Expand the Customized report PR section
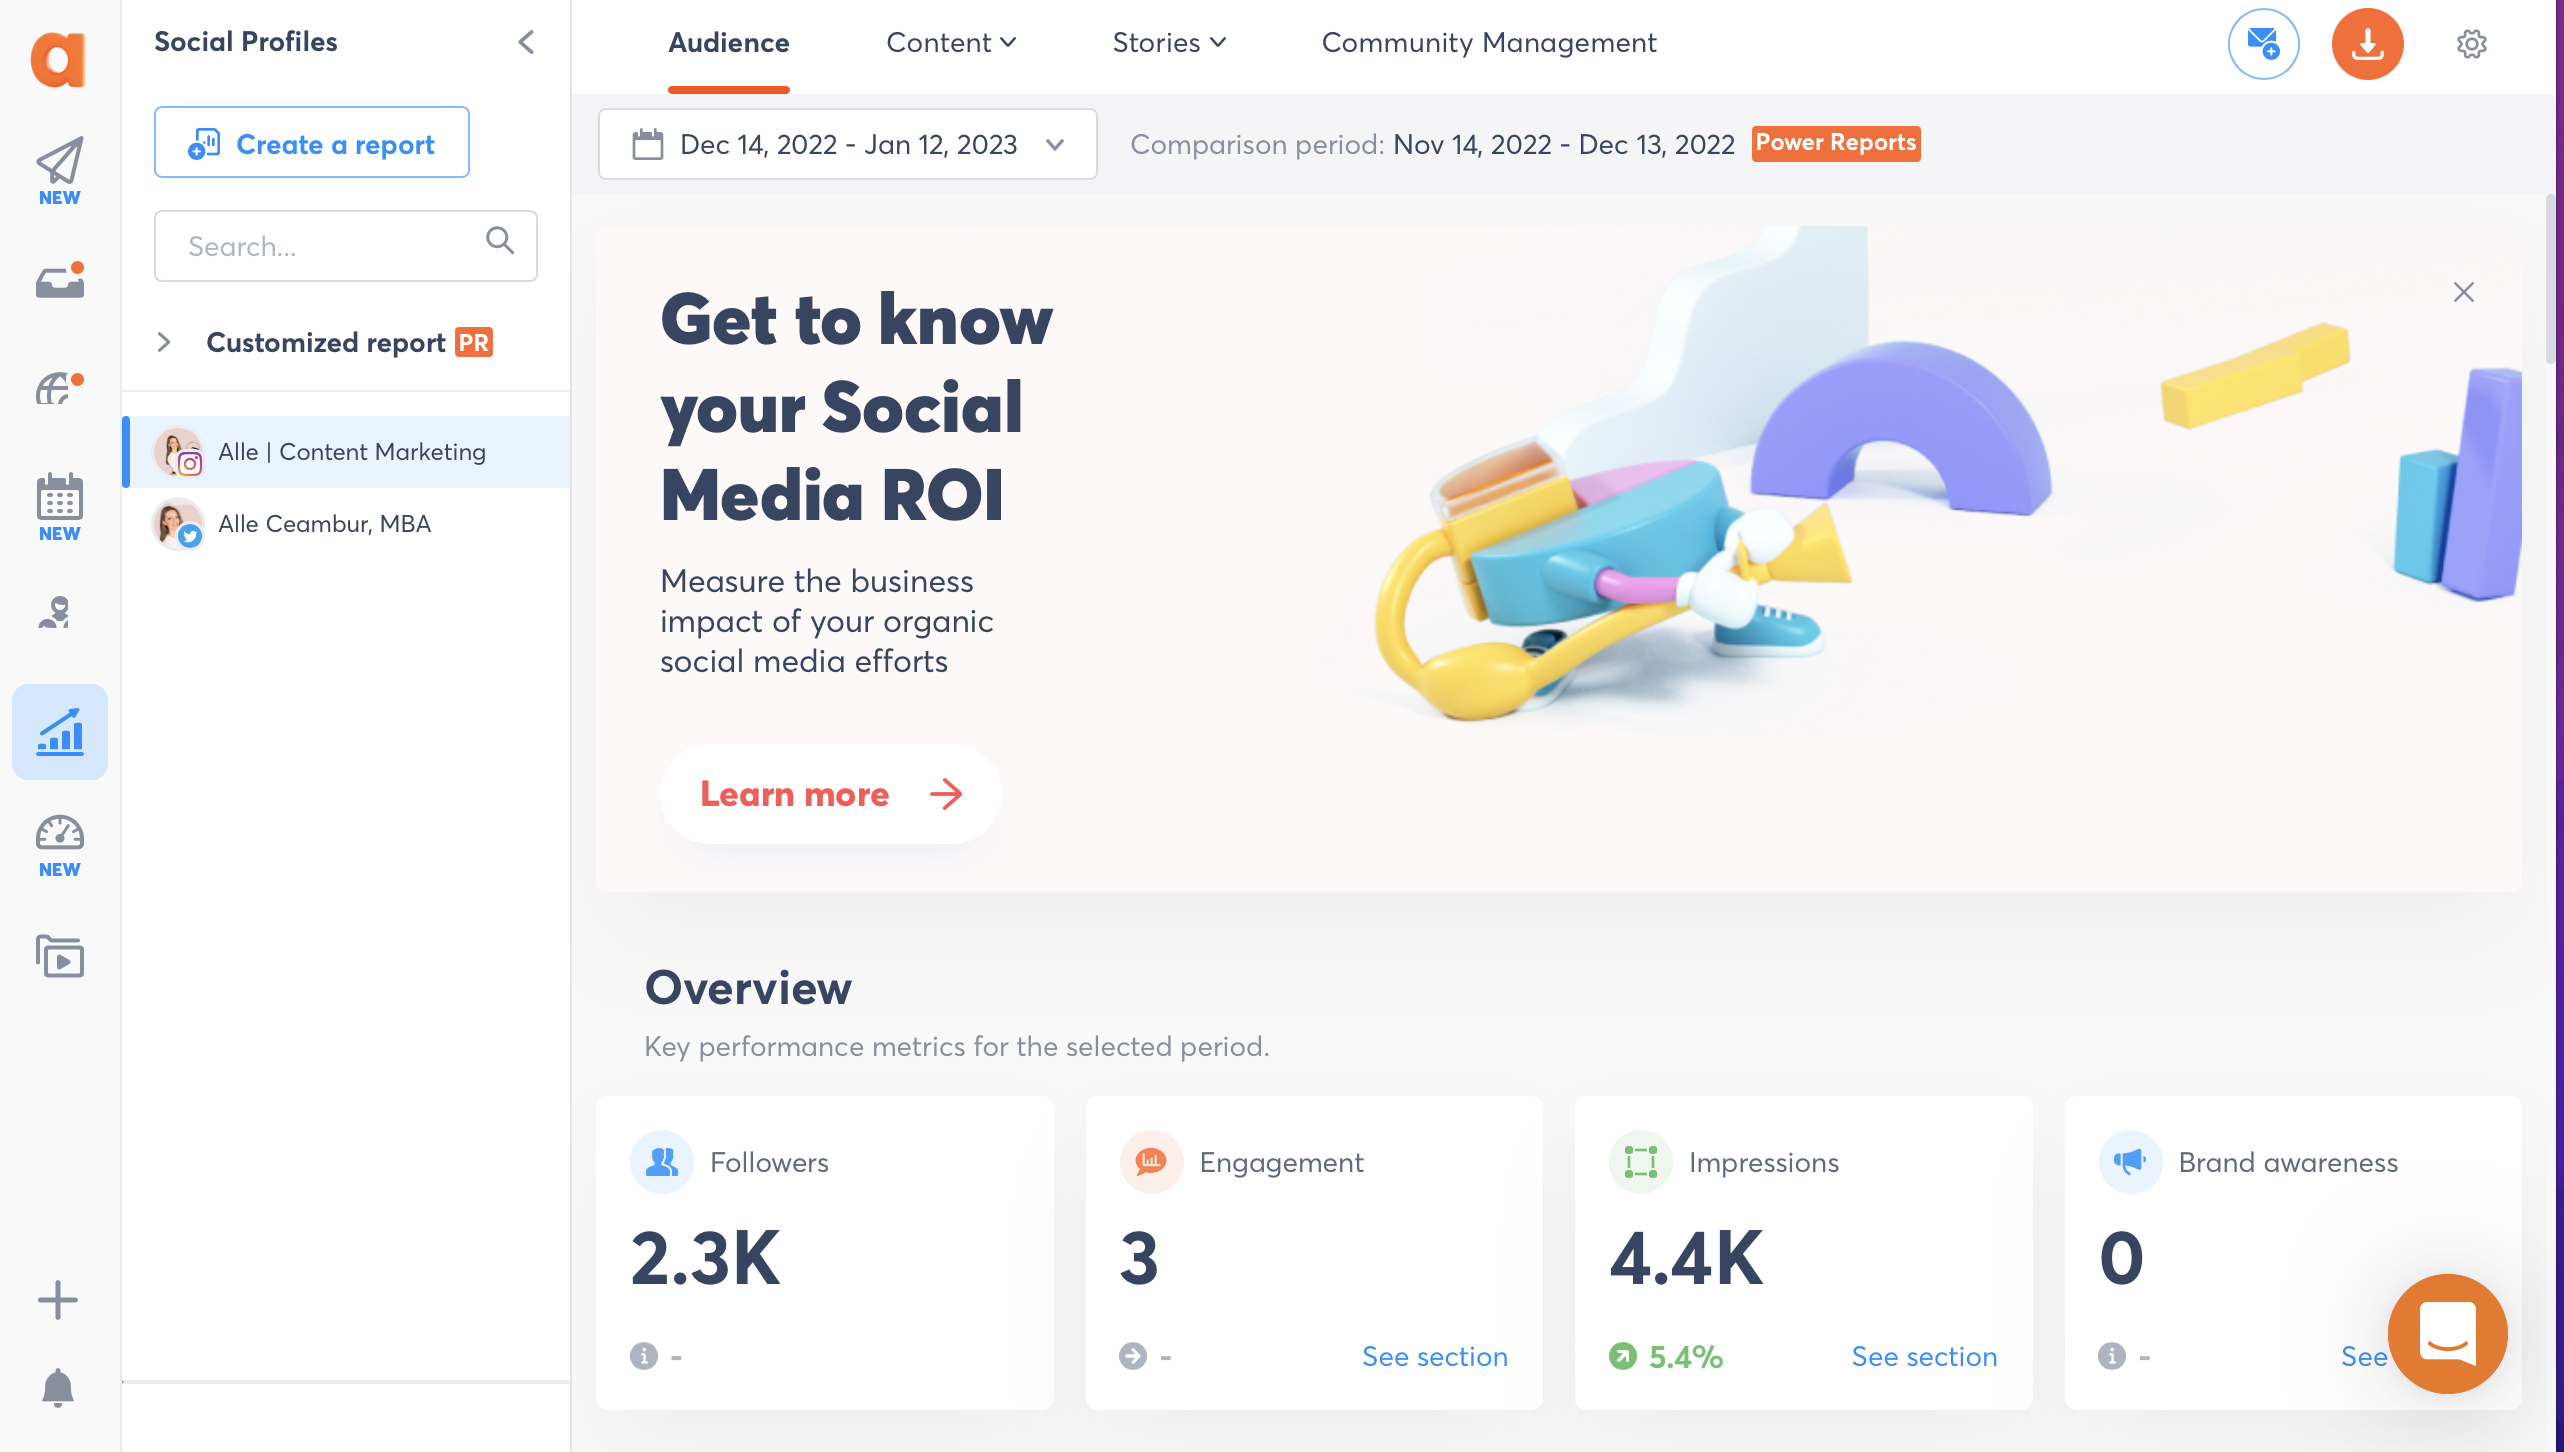Image resolution: width=2564 pixels, height=1452 pixels. [x=166, y=340]
